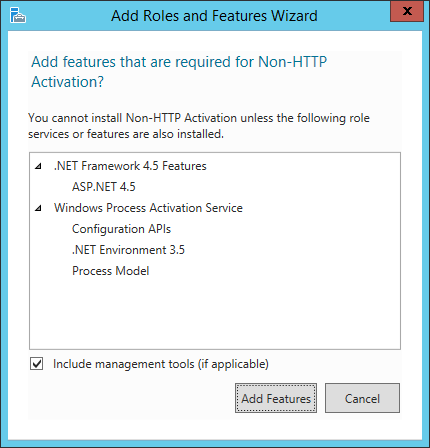
Task: Select ASP.NET 4.5 in the list
Action: (x=104, y=187)
